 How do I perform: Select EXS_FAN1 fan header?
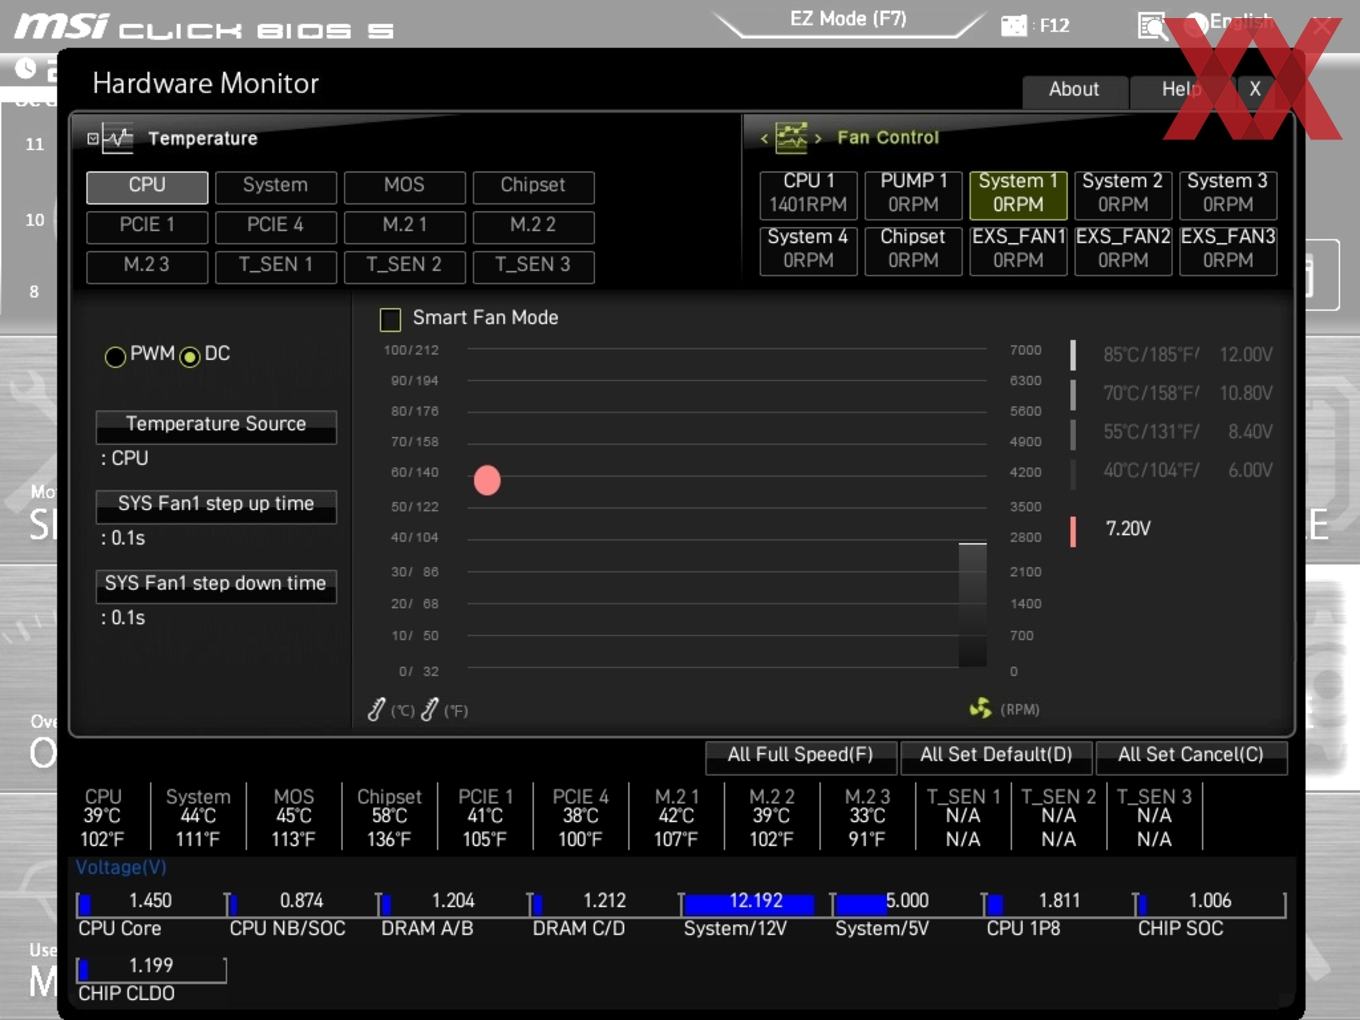pyautogui.click(x=1018, y=250)
